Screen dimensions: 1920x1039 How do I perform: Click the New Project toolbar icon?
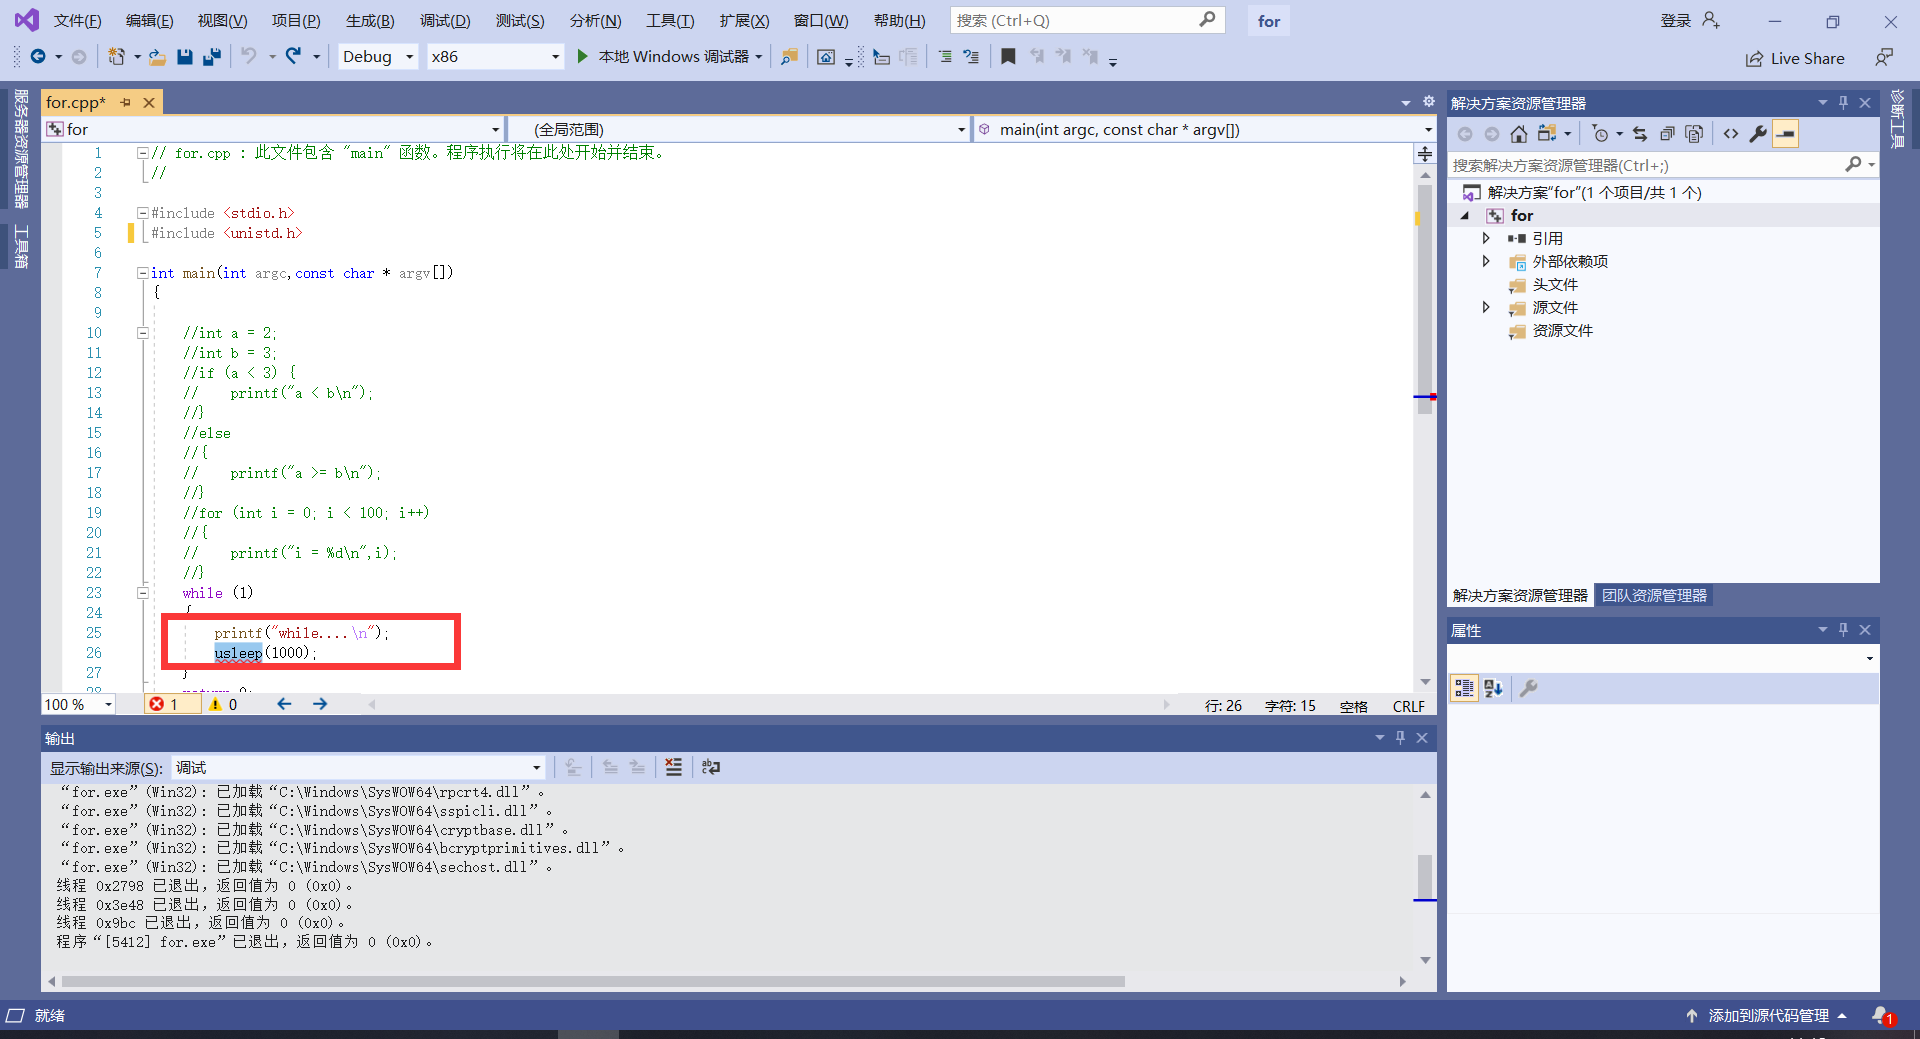[x=117, y=57]
